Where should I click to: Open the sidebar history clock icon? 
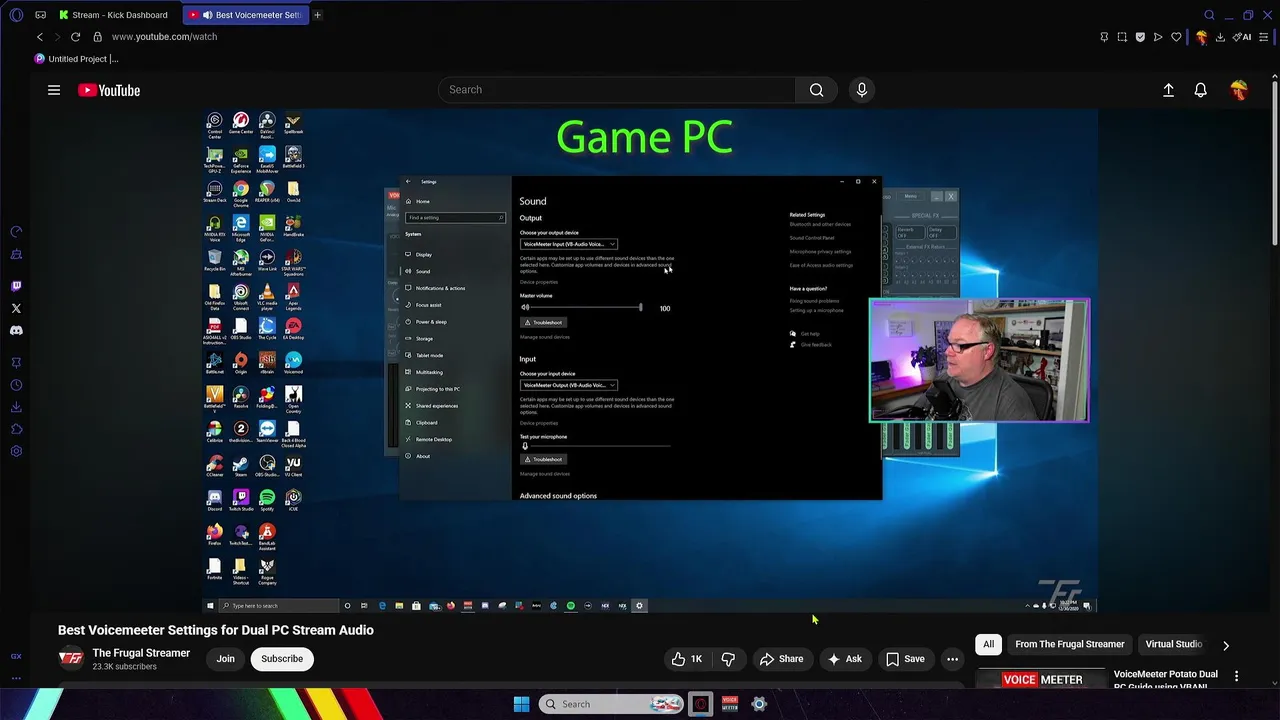point(16,385)
